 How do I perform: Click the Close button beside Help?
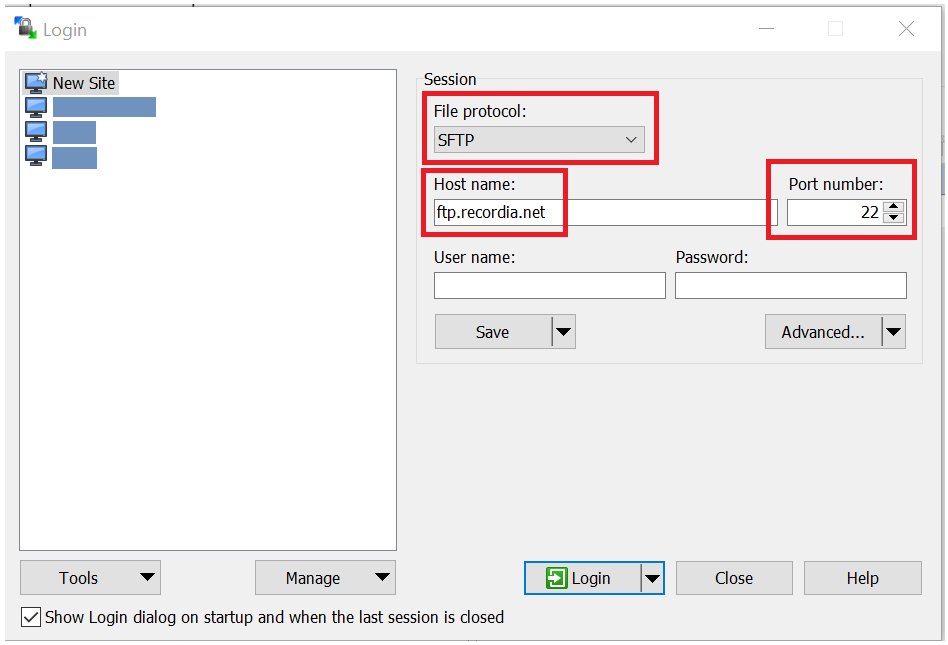[x=734, y=578]
